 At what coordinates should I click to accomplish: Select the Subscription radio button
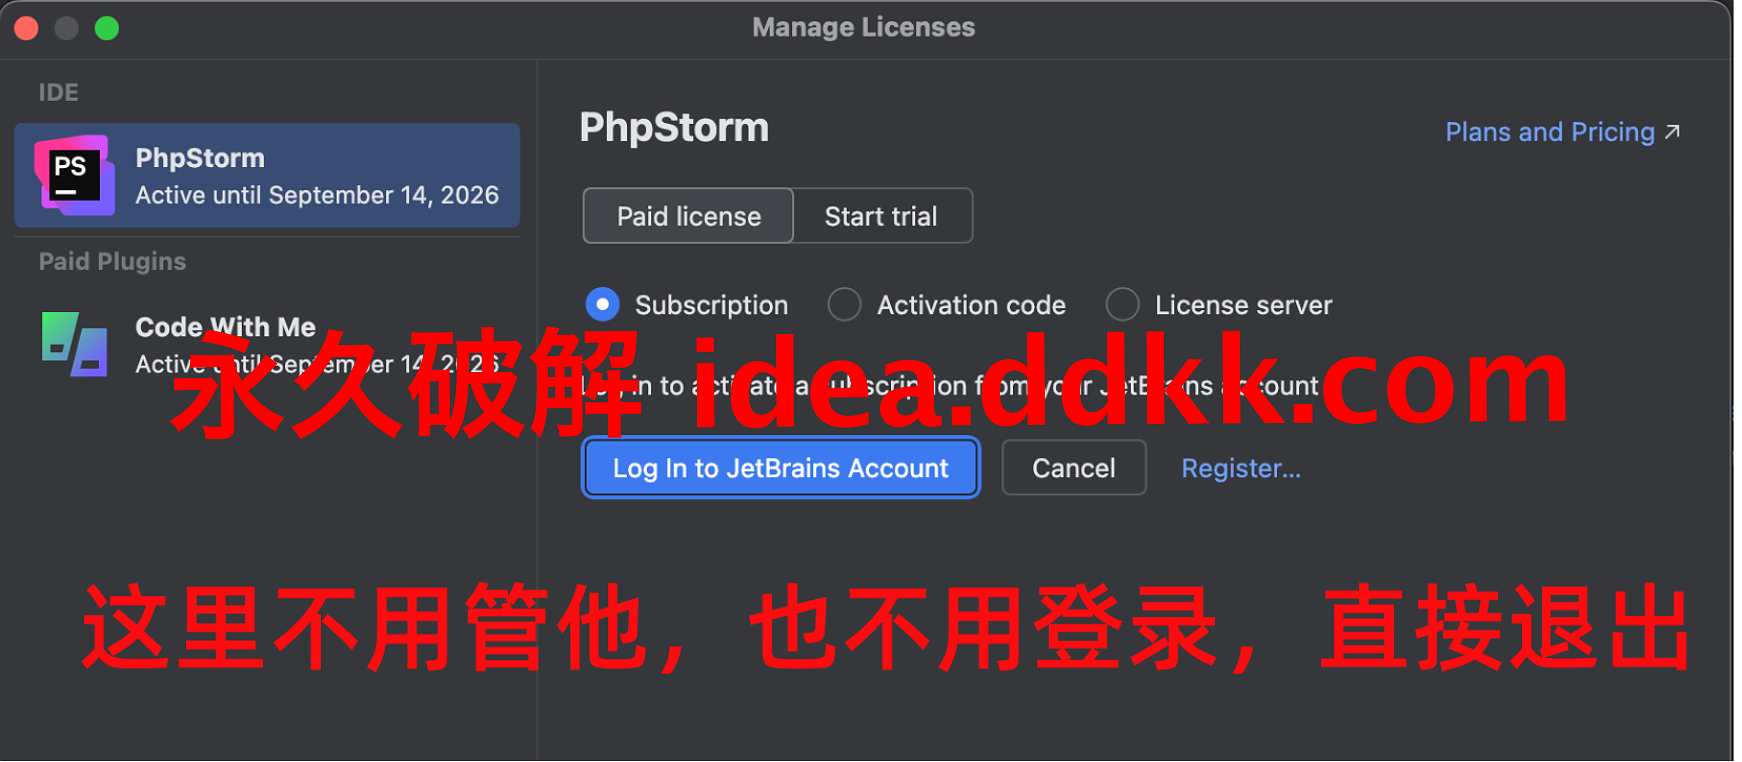click(603, 305)
